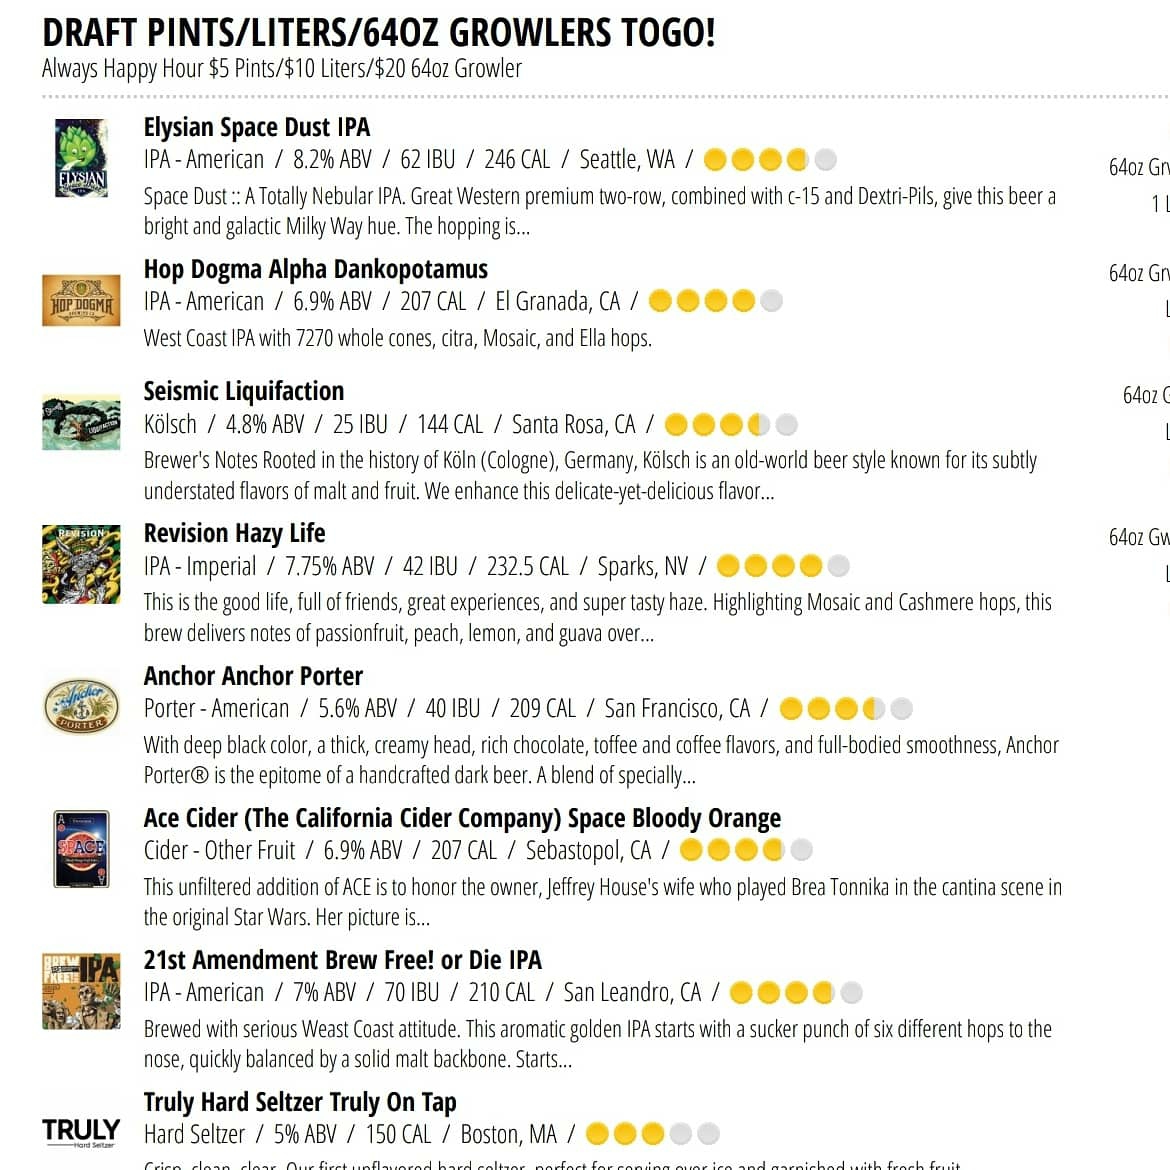Click the Draft Pints/Liters/64oz Growlers heading
The width and height of the screenshot is (1170, 1170).
[378, 33]
